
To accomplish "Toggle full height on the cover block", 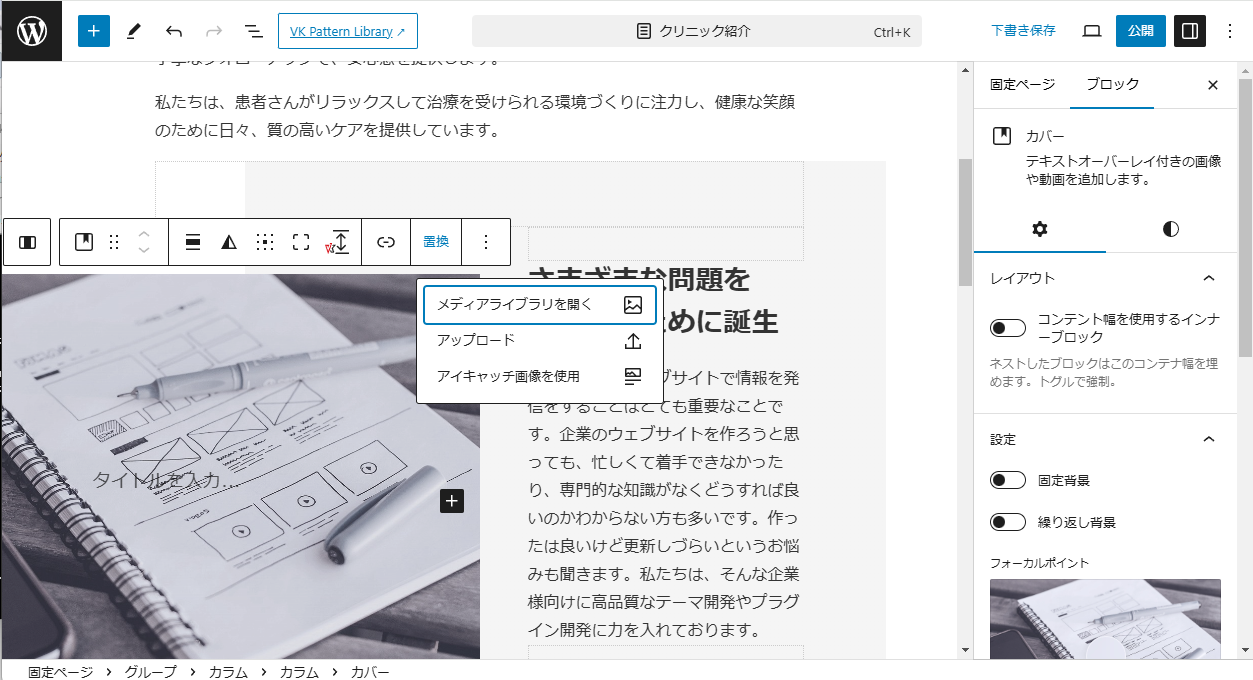I will coord(301,242).
